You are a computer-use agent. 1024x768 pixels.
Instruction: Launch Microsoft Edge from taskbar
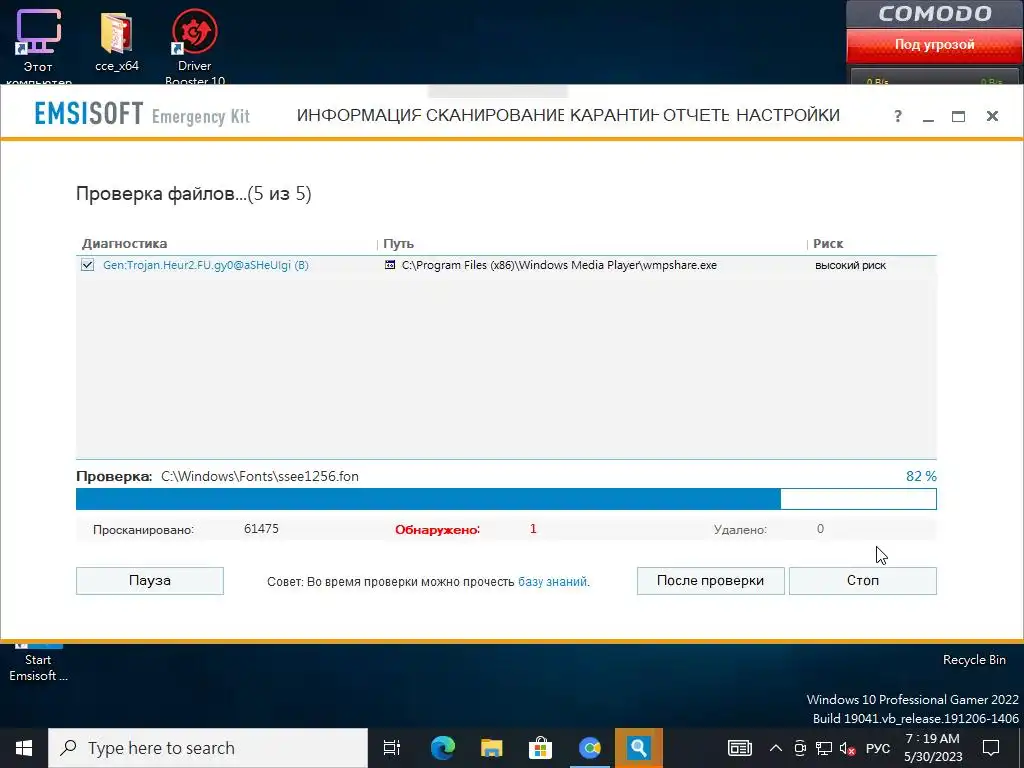pyautogui.click(x=442, y=748)
